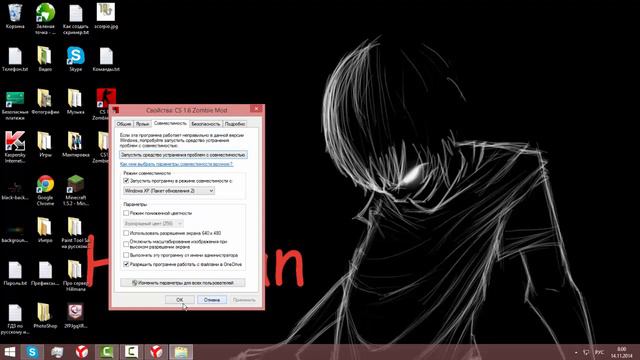Open the Музыка folder
The height and width of the screenshot is (360, 640).
click(75, 98)
